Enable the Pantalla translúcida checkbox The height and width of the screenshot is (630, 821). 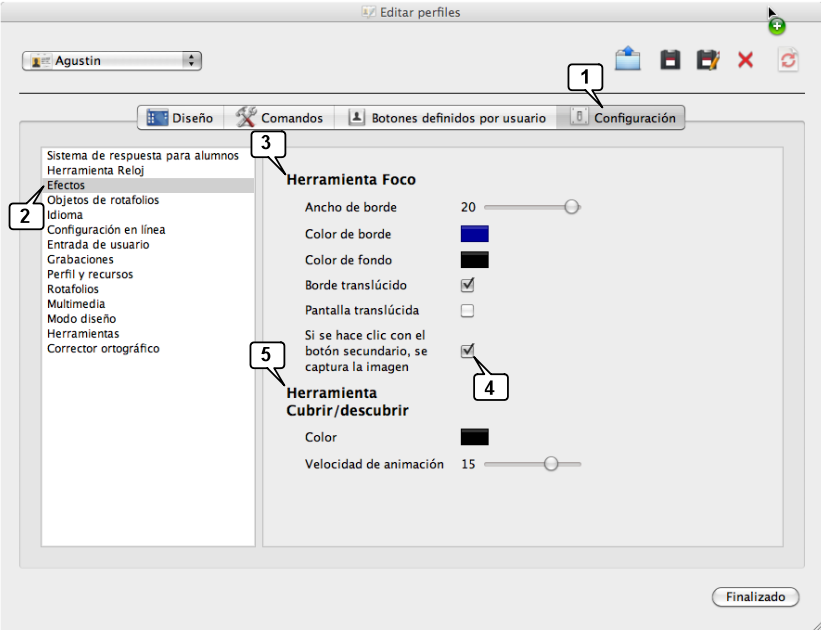[467, 310]
